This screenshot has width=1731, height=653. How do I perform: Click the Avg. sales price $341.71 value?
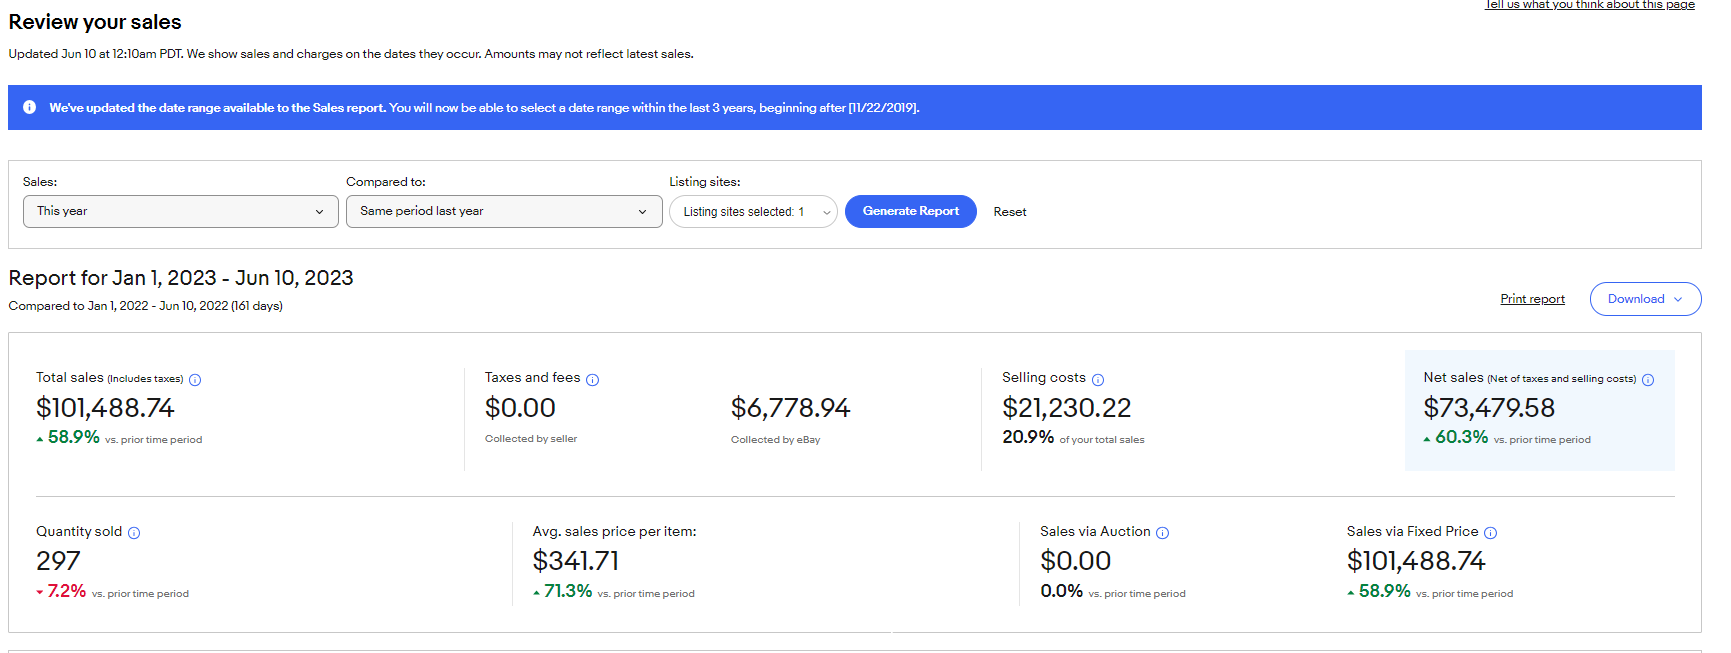point(576,561)
